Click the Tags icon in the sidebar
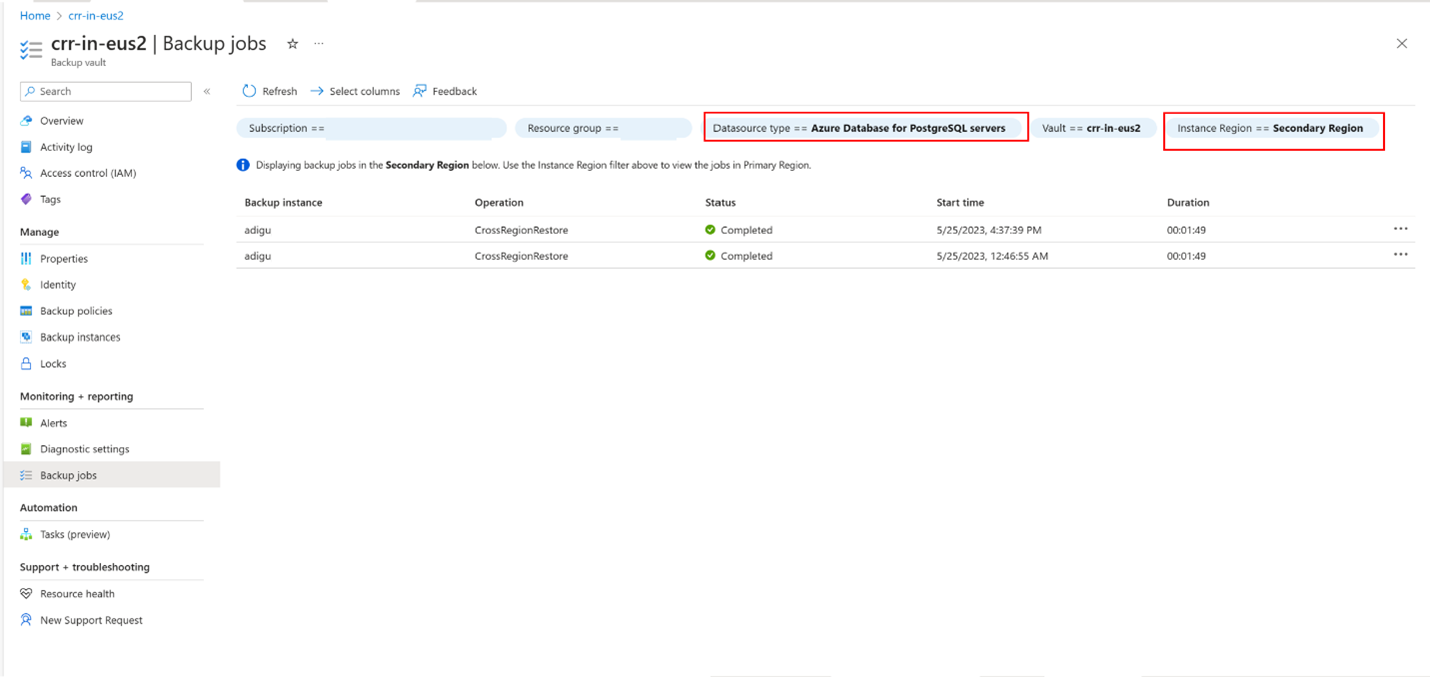The height and width of the screenshot is (677, 1430). point(25,199)
